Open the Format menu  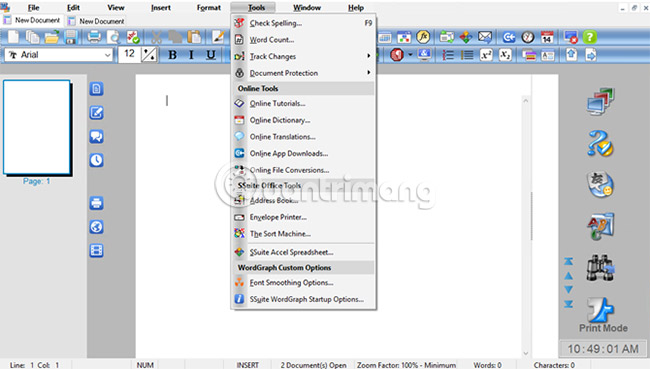coord(209,7)
